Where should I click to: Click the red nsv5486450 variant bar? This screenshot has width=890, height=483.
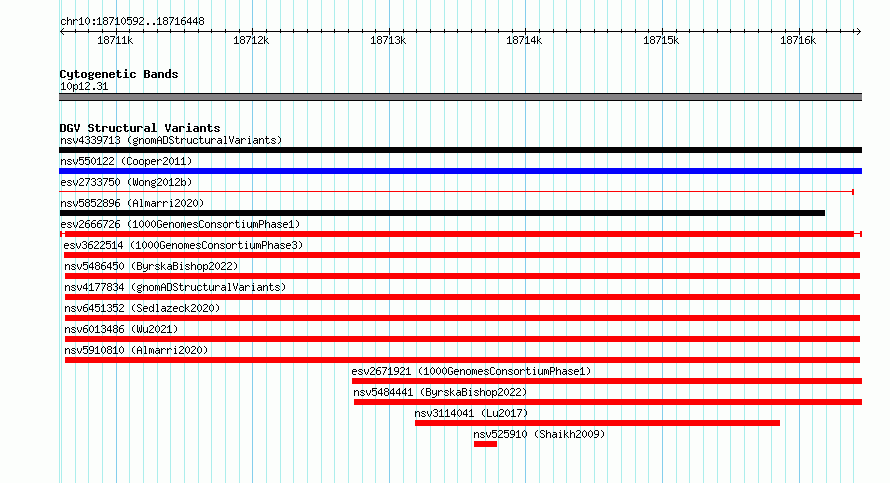point(463,276)
